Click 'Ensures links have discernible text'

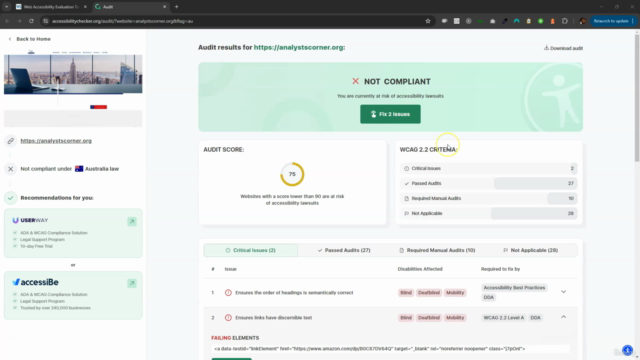click(x=273, y=318)
